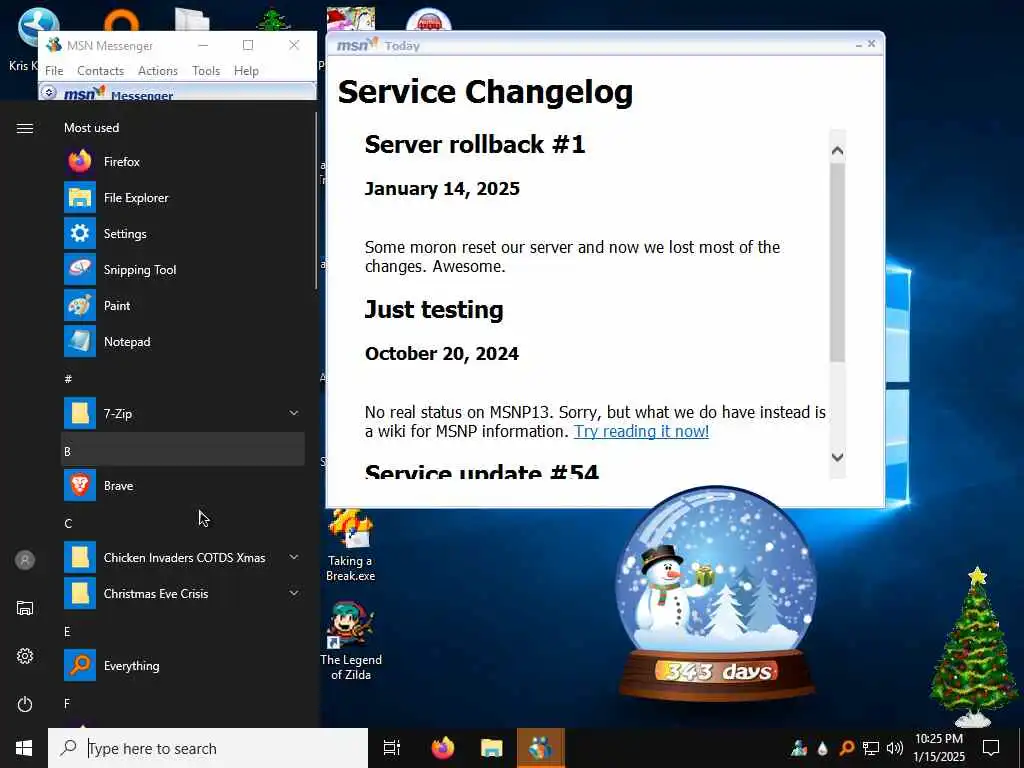
Task: Launch Everything search app
Action: pos(183,665)
